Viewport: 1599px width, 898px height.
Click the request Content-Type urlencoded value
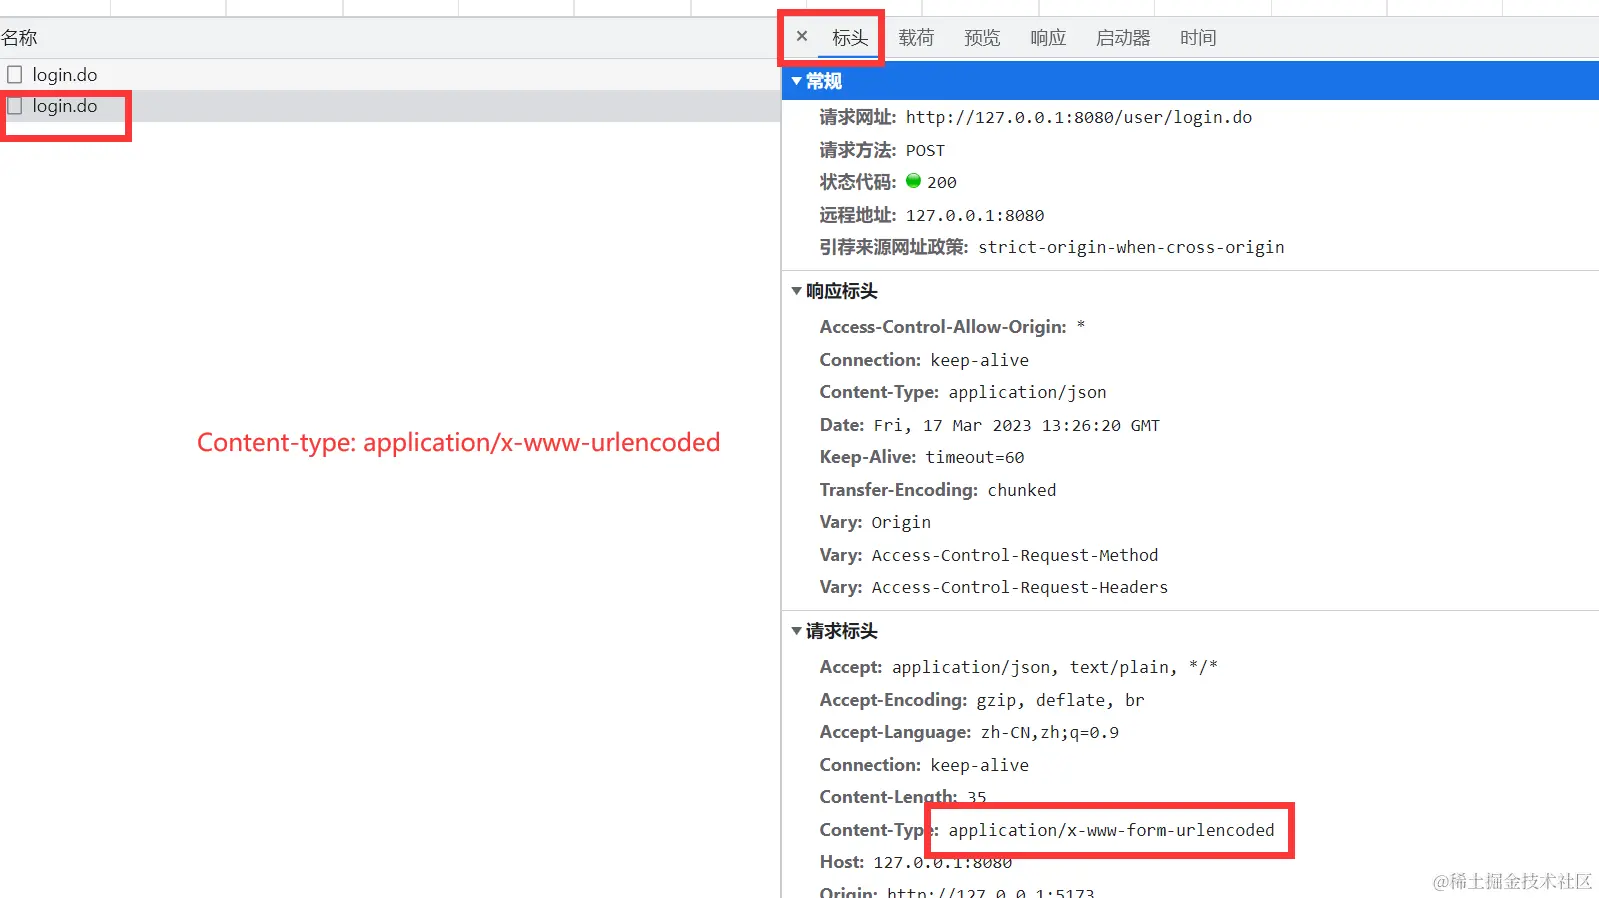1111,830
